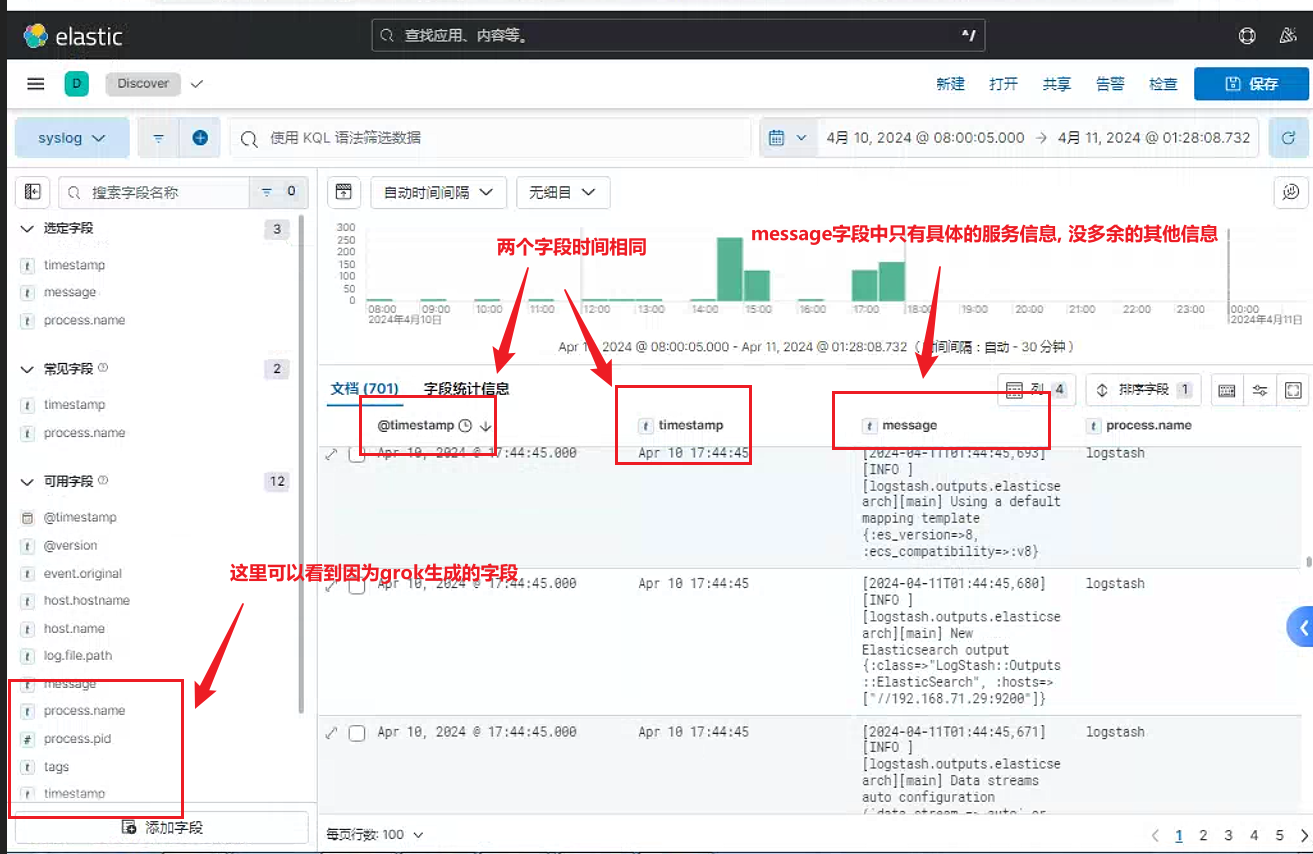Go to results page 2

pyautogui.click(x=1203, y=835)
